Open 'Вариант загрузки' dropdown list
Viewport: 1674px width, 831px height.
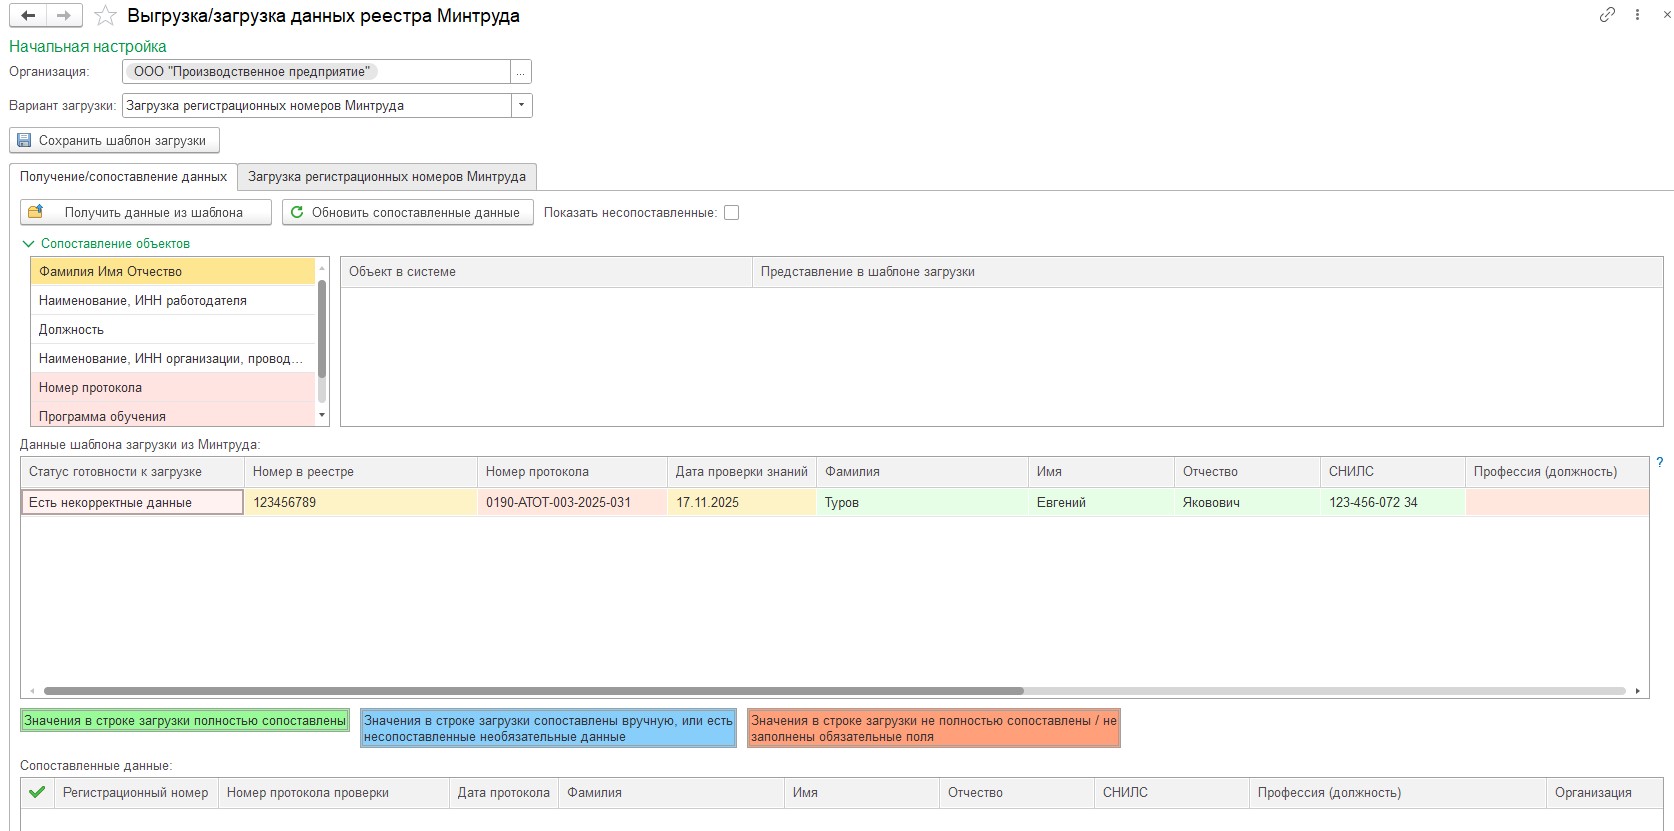point(521,106)
